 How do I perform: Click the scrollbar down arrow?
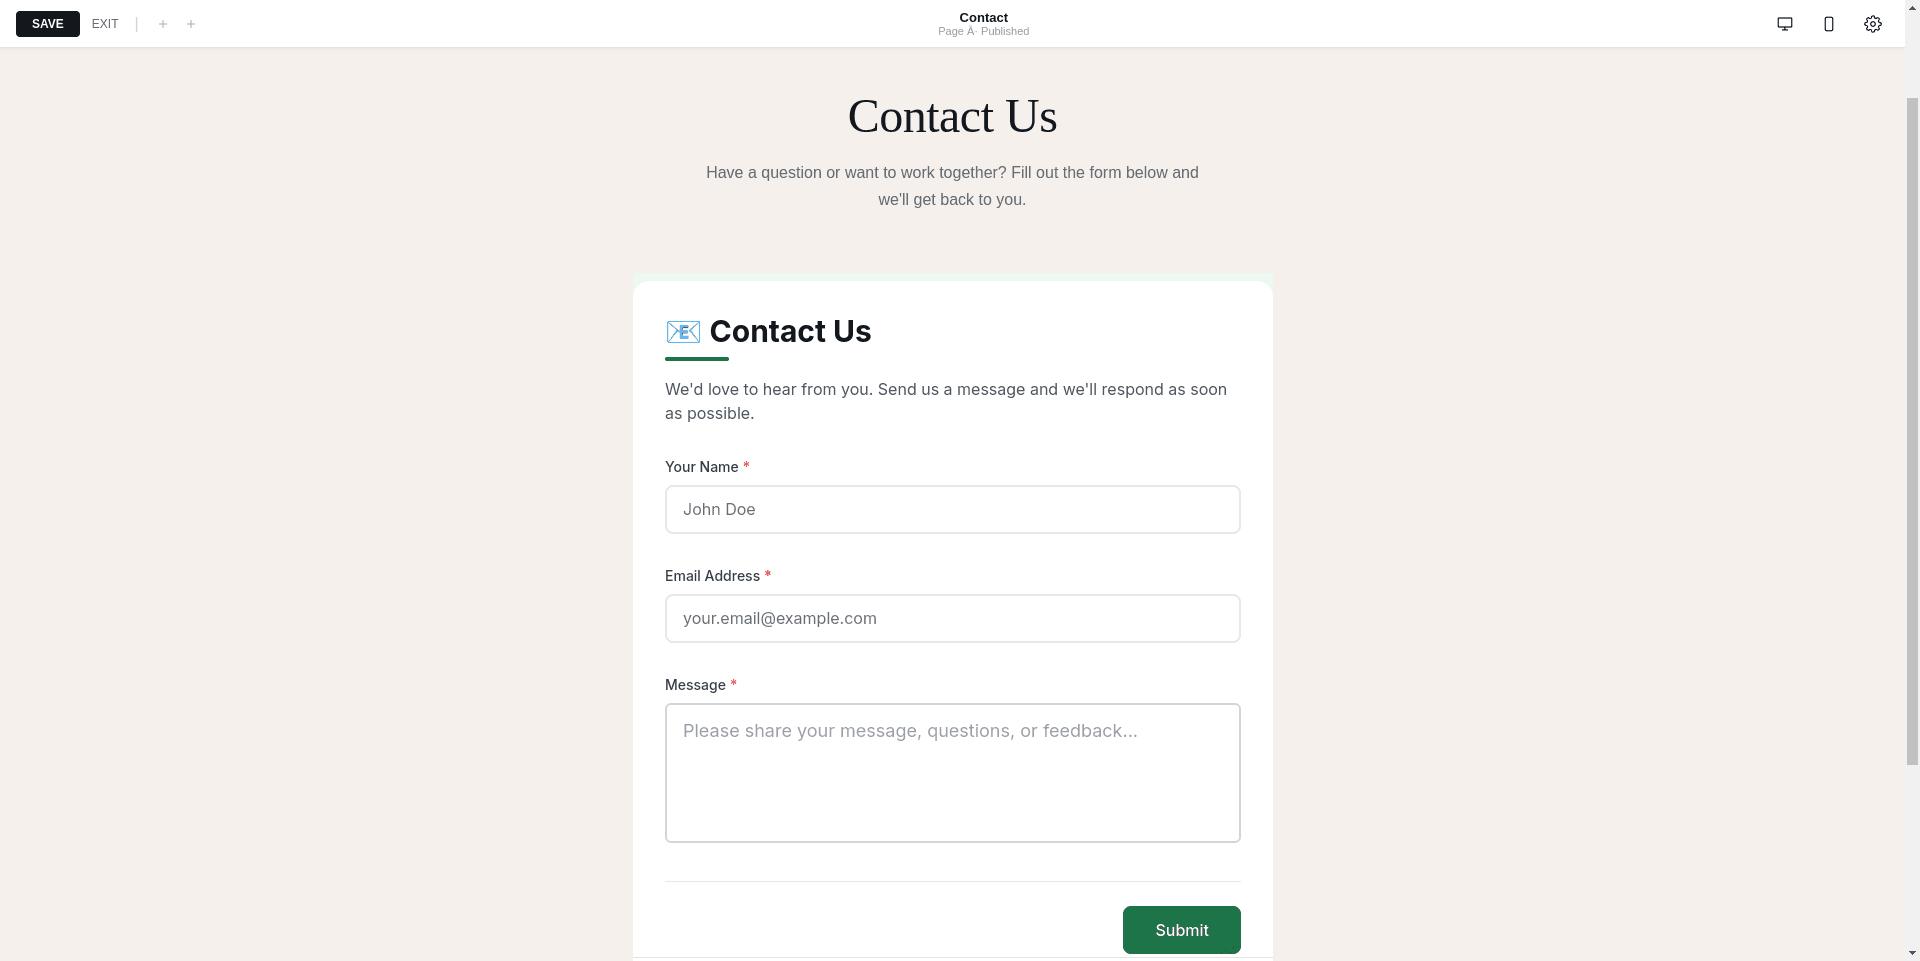[1911, 954]
